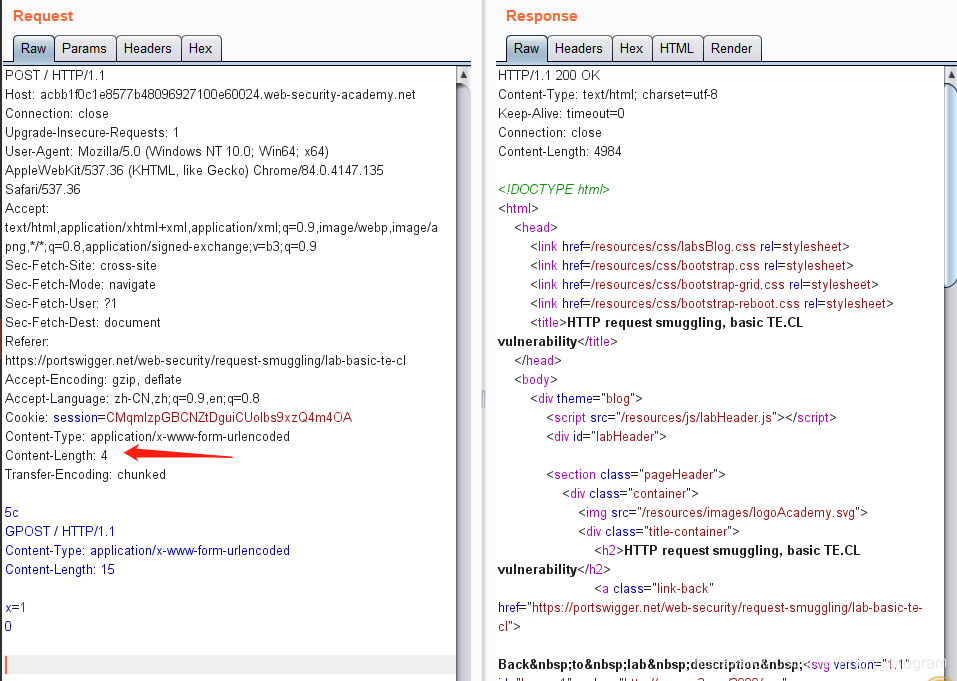Open the Request Params tab

pos(84,48)
